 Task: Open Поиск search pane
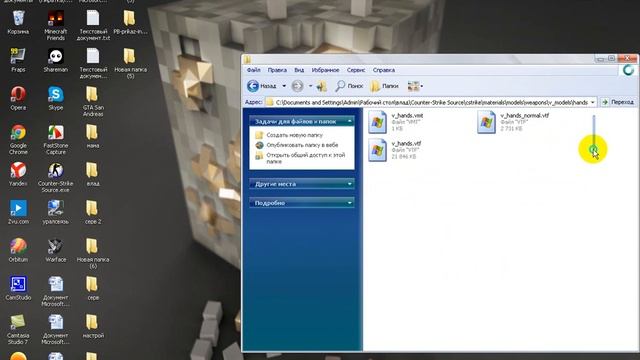[349, 86]
